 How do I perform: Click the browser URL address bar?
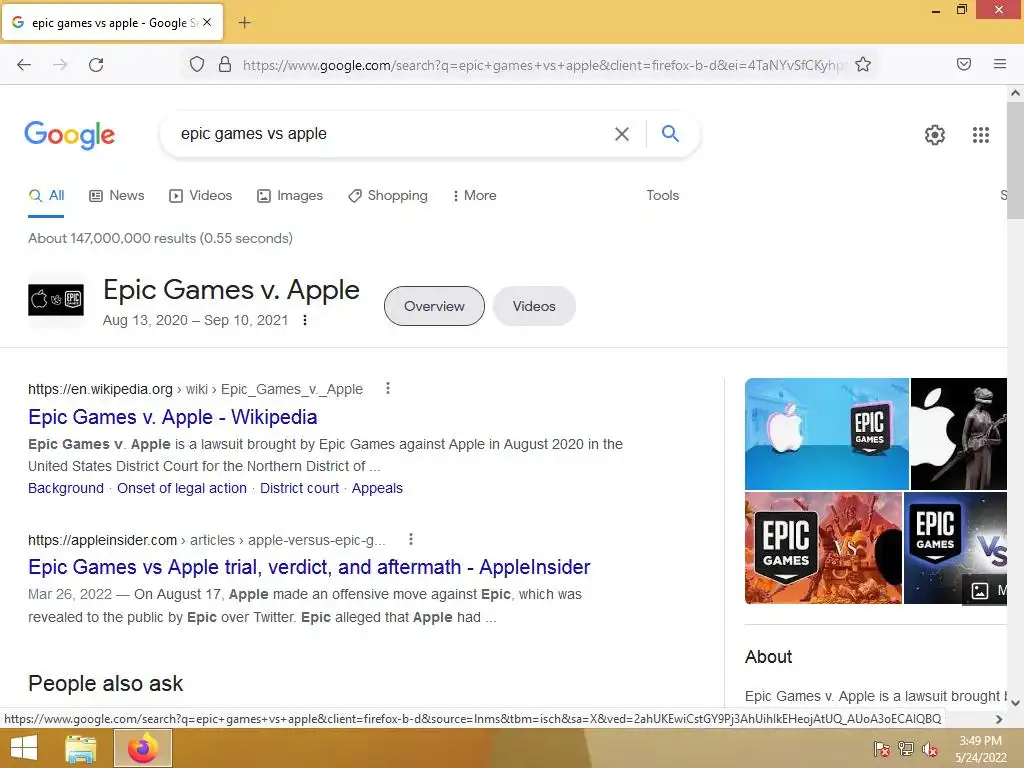click(542, 65)
